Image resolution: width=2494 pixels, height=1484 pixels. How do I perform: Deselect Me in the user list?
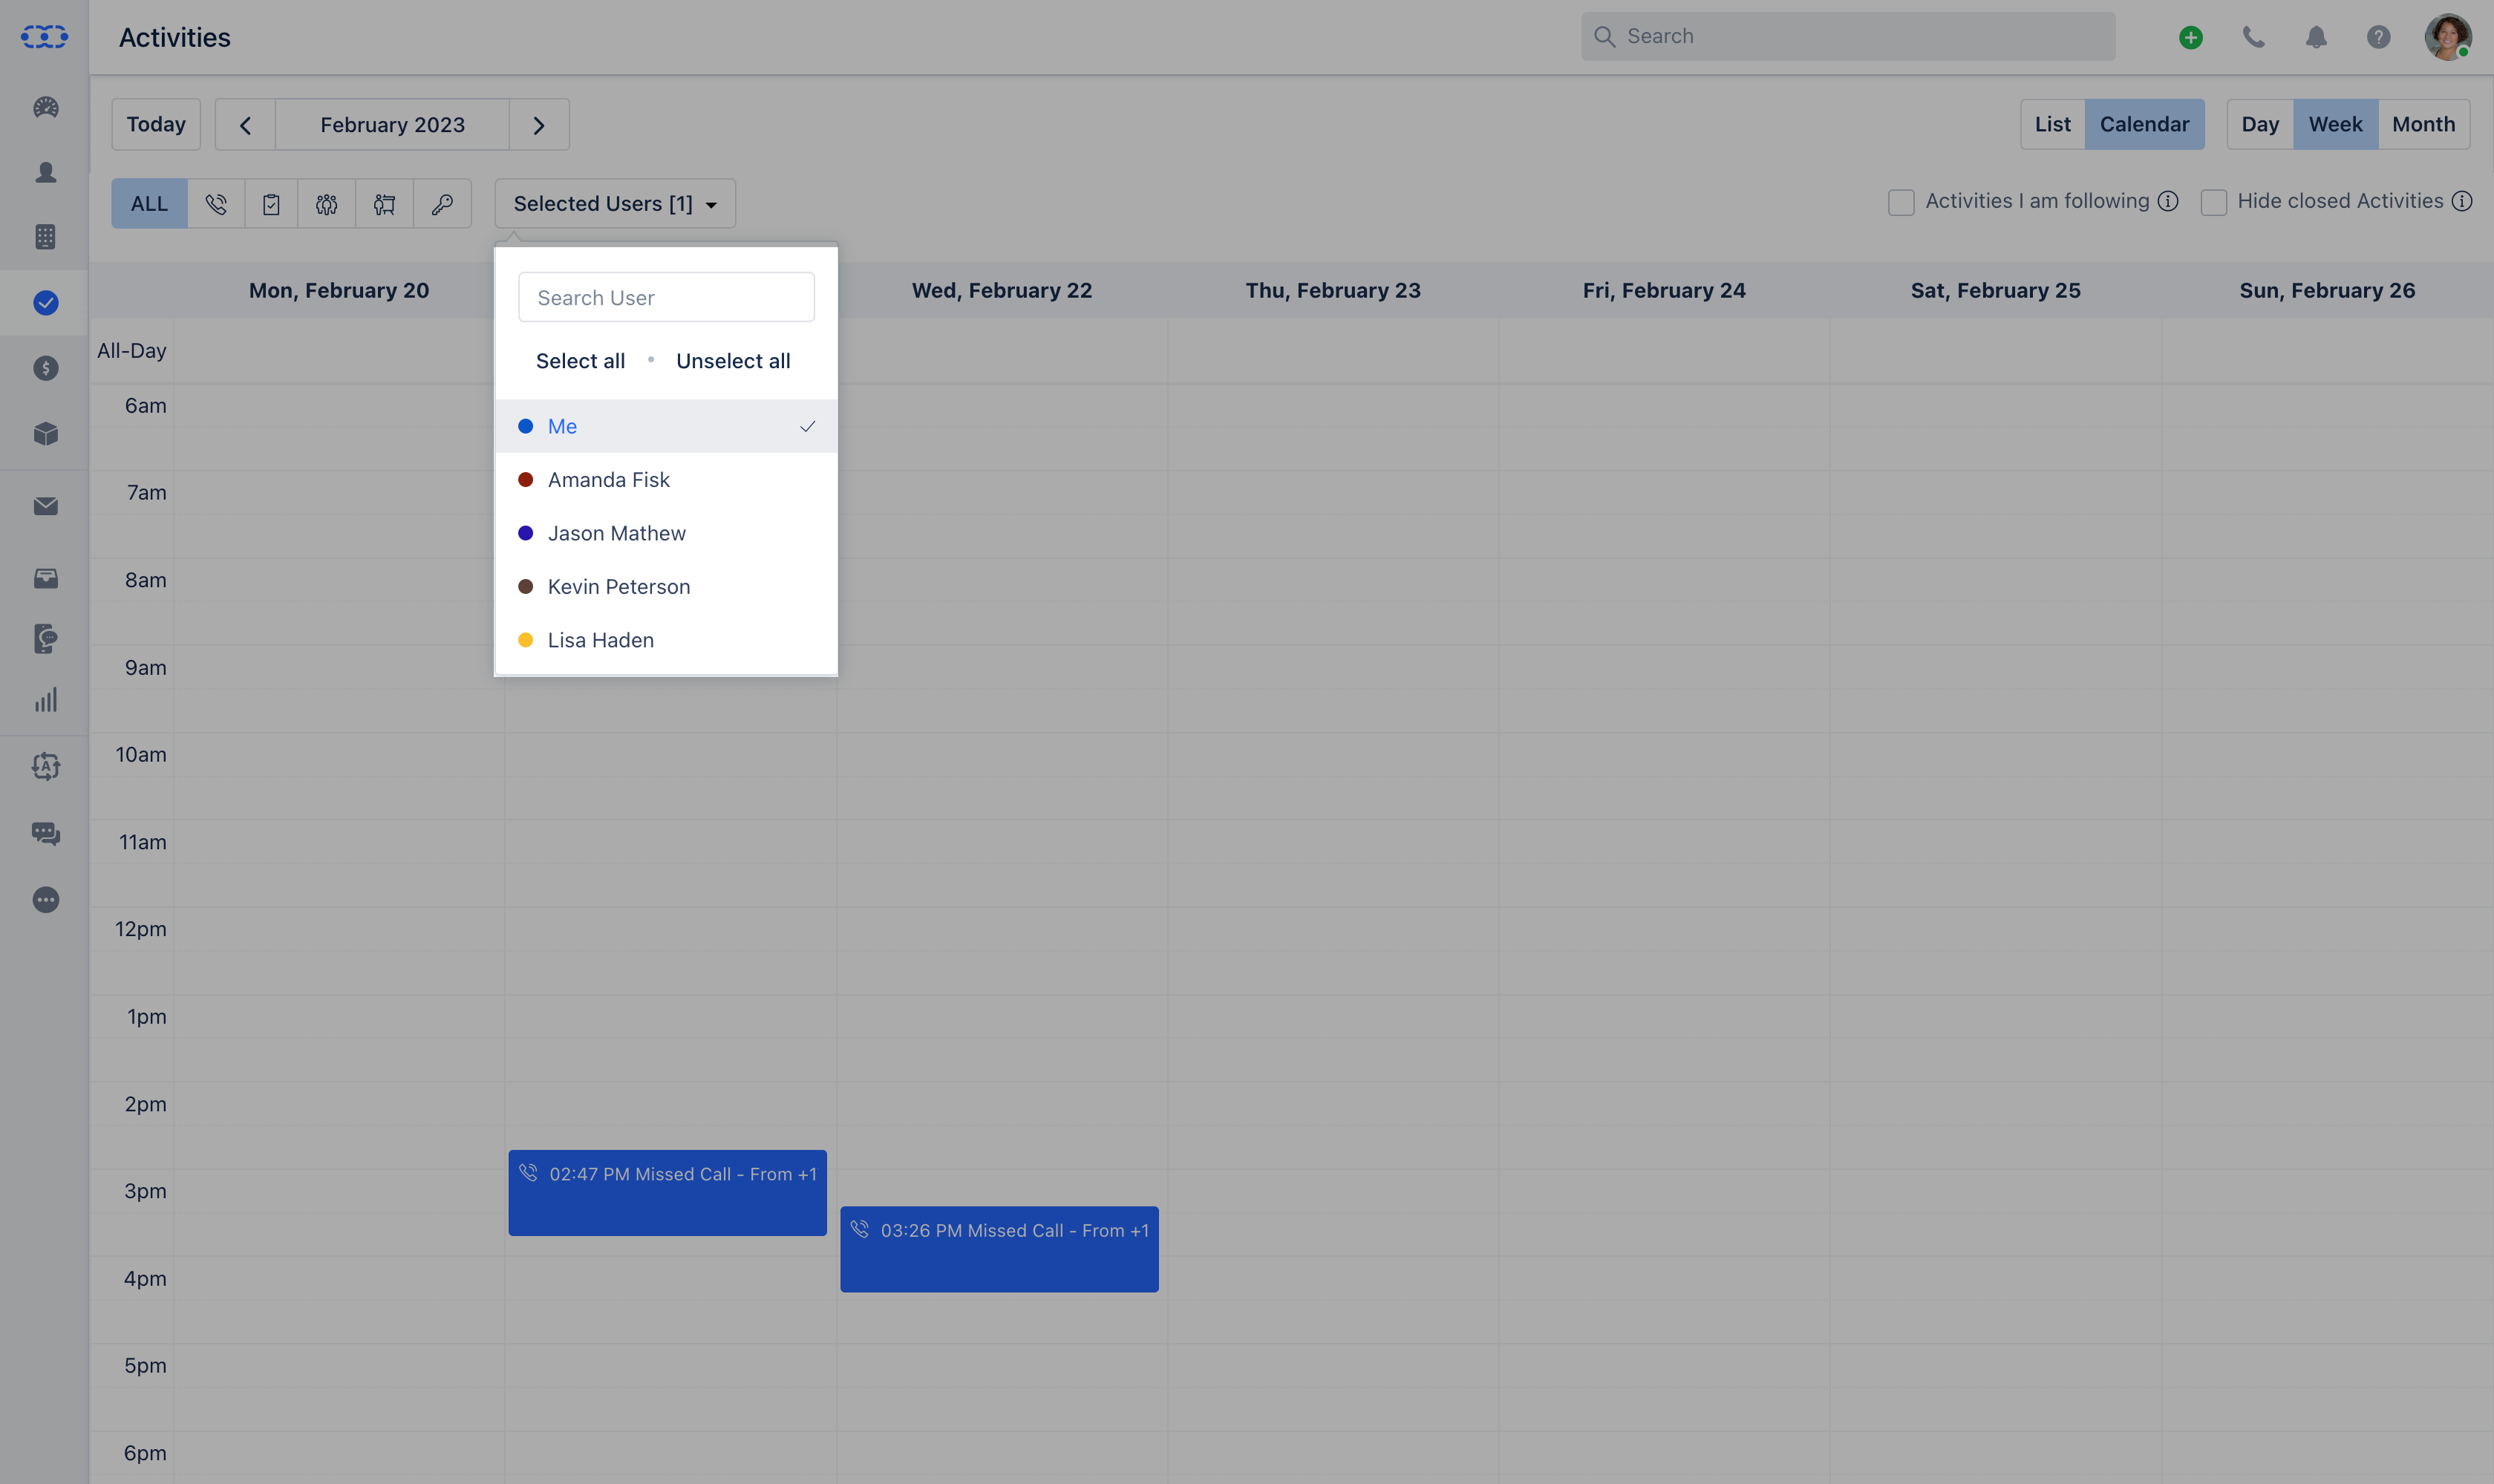[666, 426]
